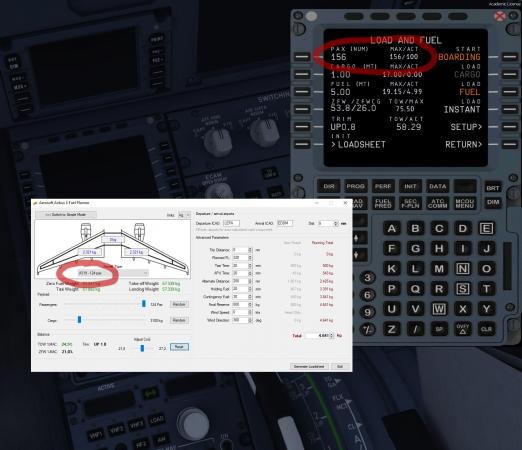Tap the CLR clear key on MCDU

click(486, 329)
